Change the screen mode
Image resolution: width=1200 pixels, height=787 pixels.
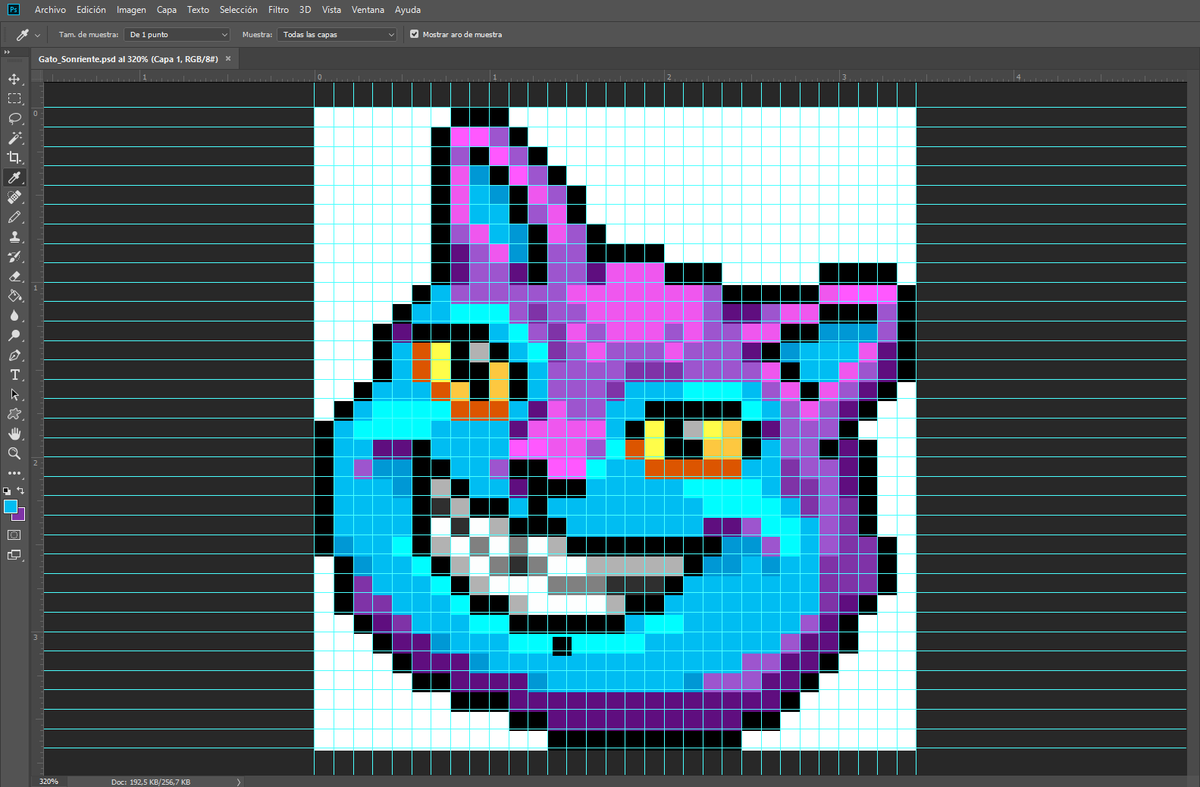(15, 556)
